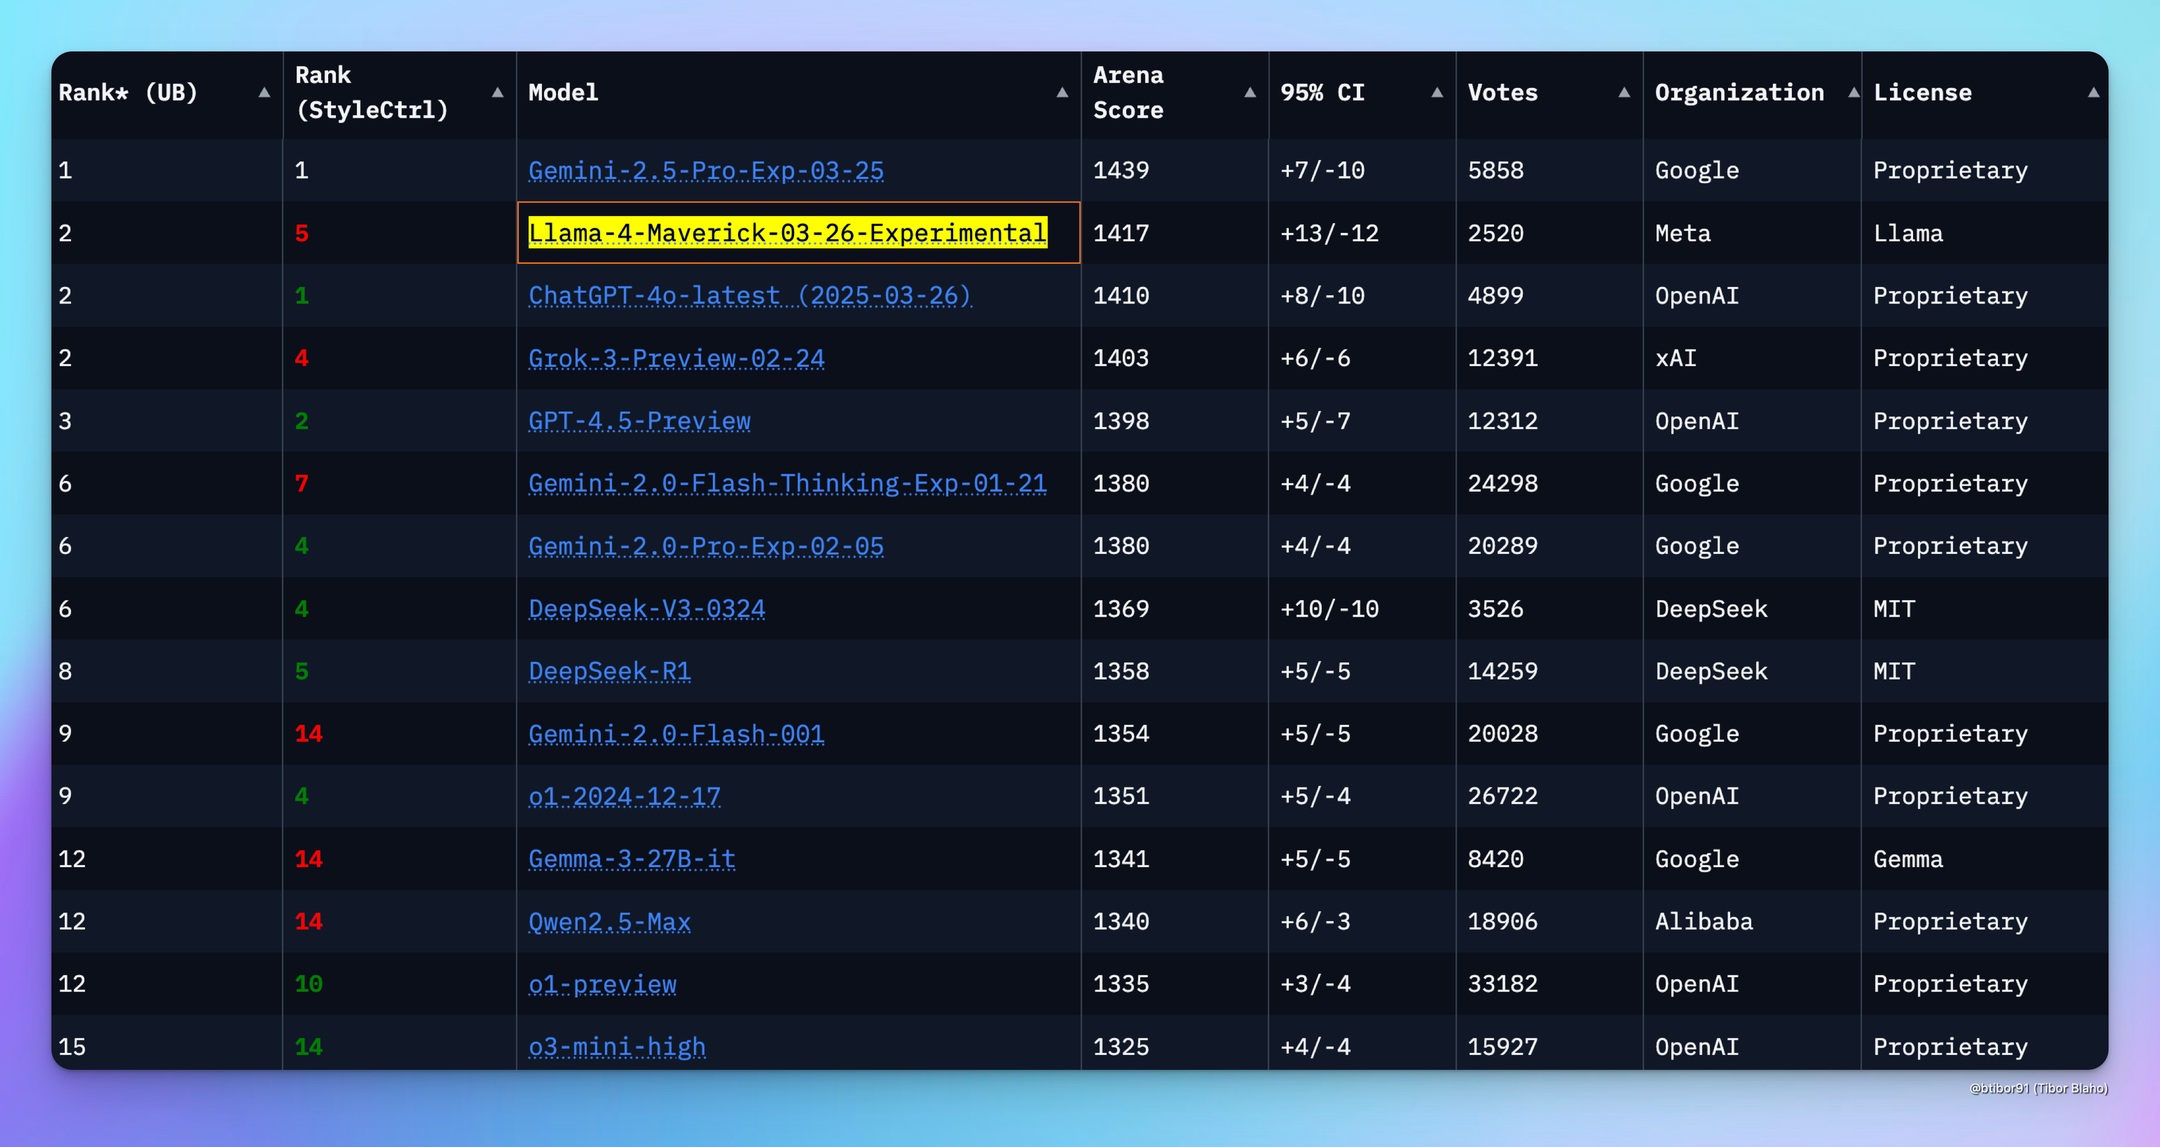2160x1147 pixels.
Task: Select votes value 8420
Action: click(x=1496, y=859)
